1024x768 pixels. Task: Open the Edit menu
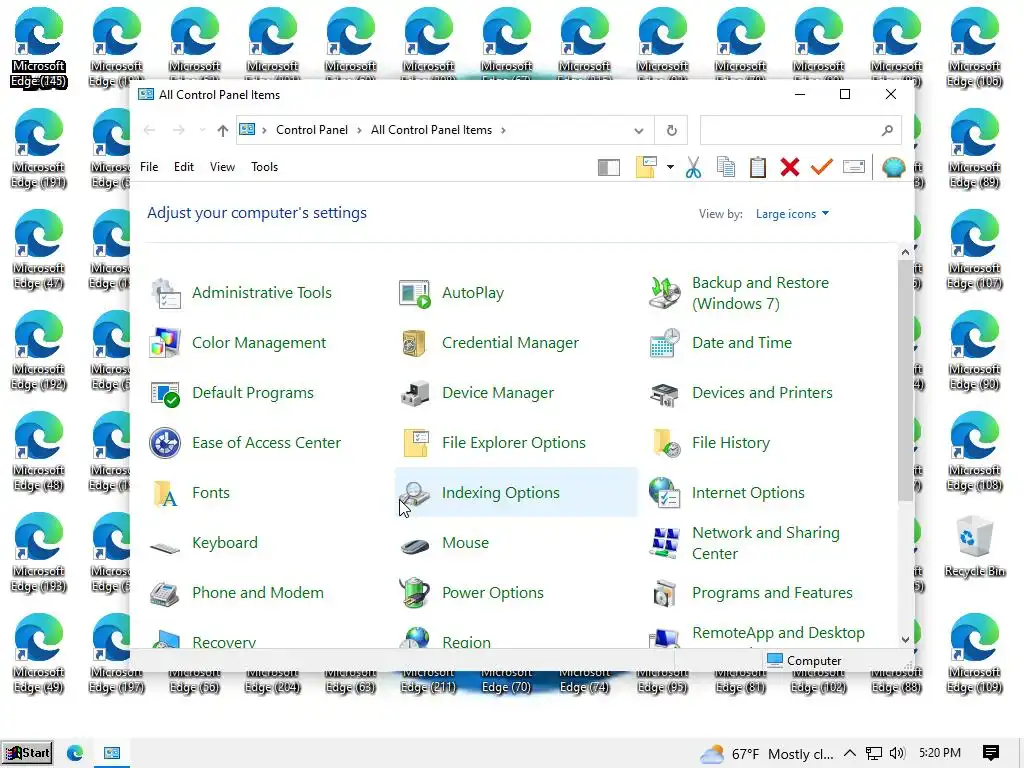(x=184, y=167)
